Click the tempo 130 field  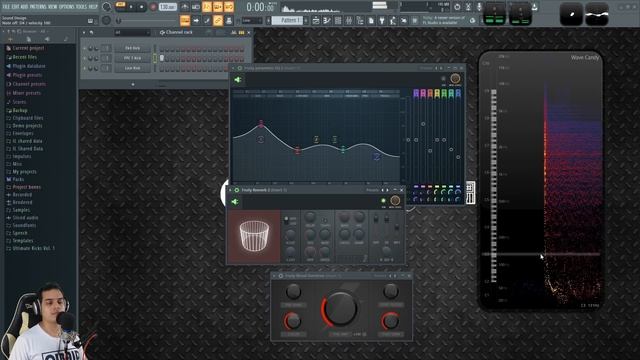click(167, 7)
